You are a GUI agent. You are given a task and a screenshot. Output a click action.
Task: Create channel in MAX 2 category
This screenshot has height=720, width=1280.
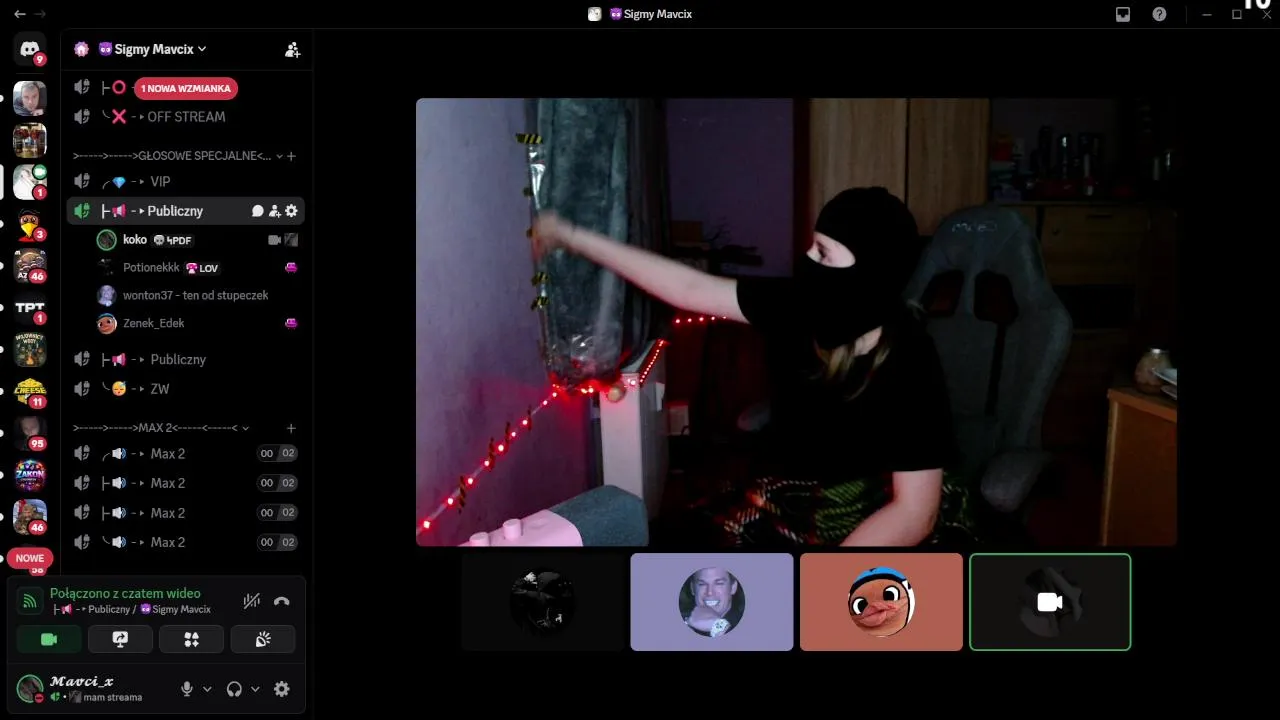coord(291,428)
